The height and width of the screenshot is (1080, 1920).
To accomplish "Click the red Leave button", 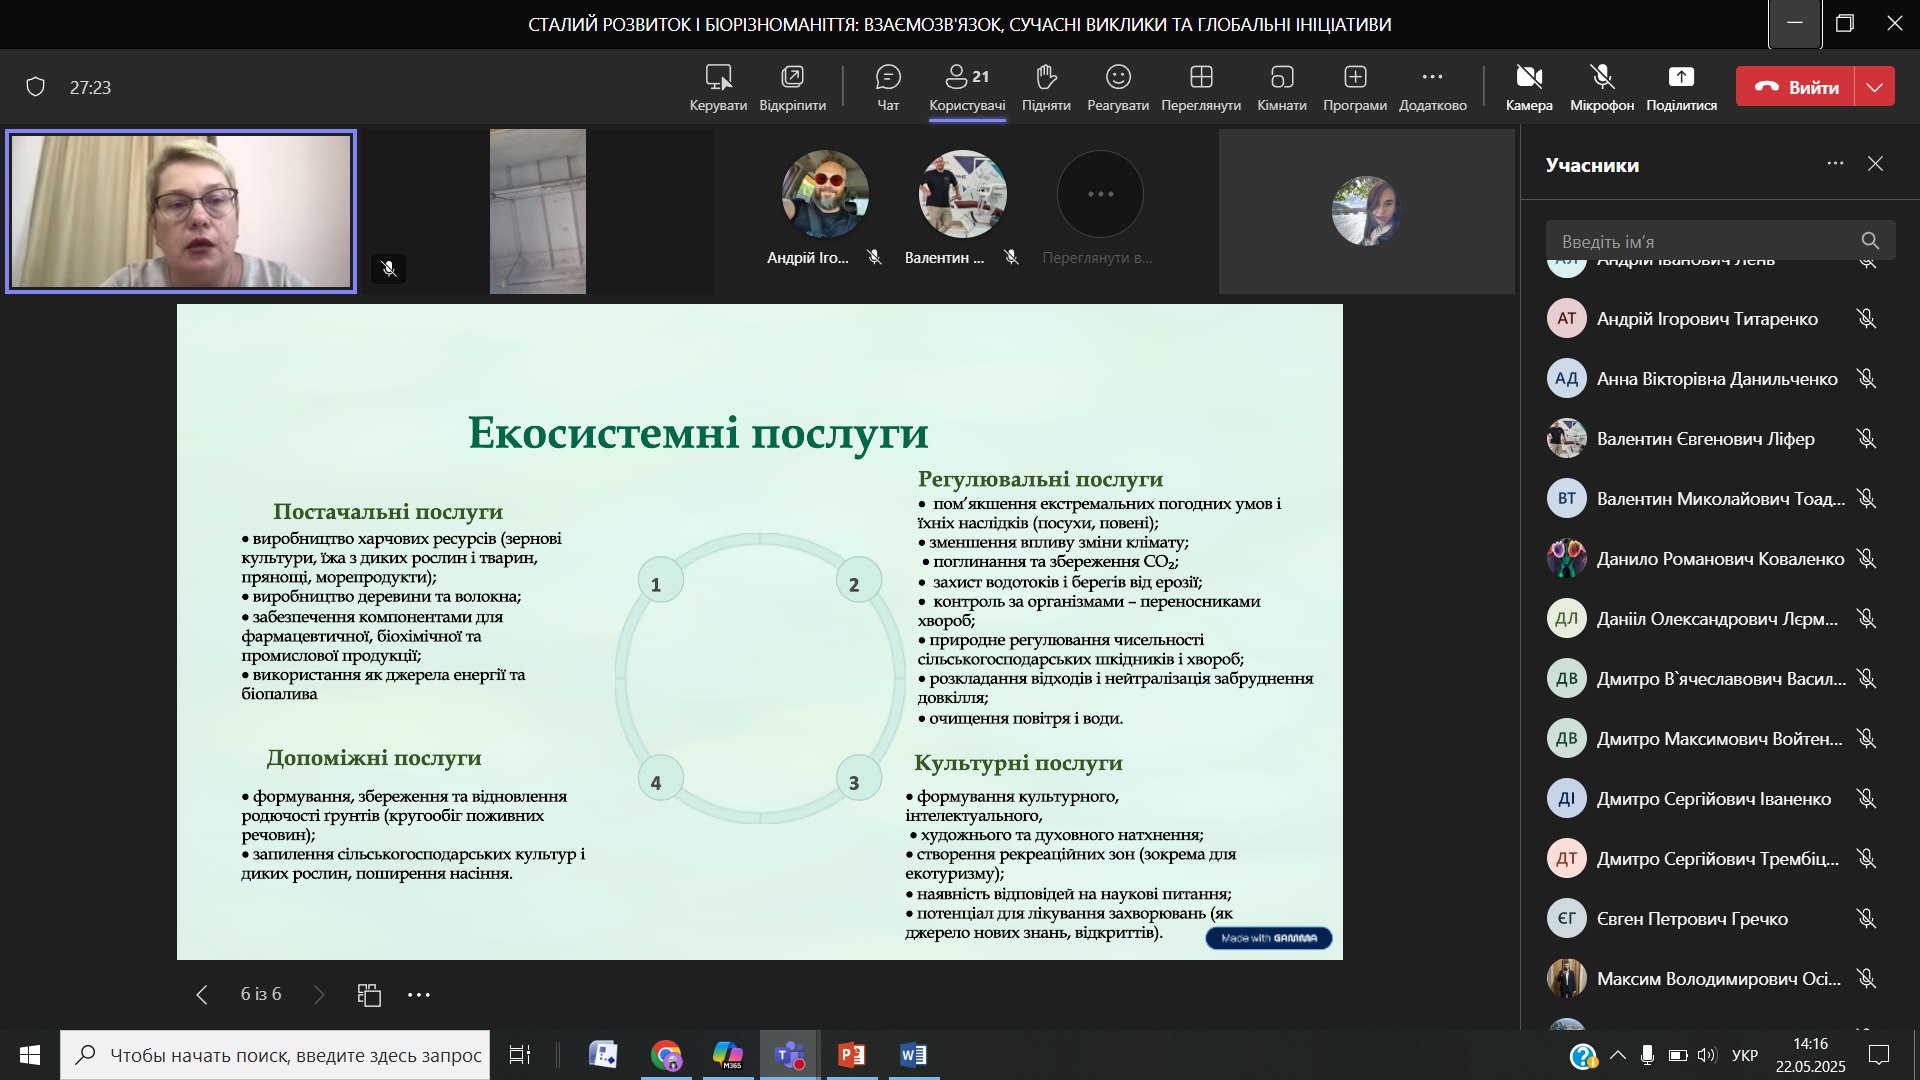I will [x=1796, y=87].
